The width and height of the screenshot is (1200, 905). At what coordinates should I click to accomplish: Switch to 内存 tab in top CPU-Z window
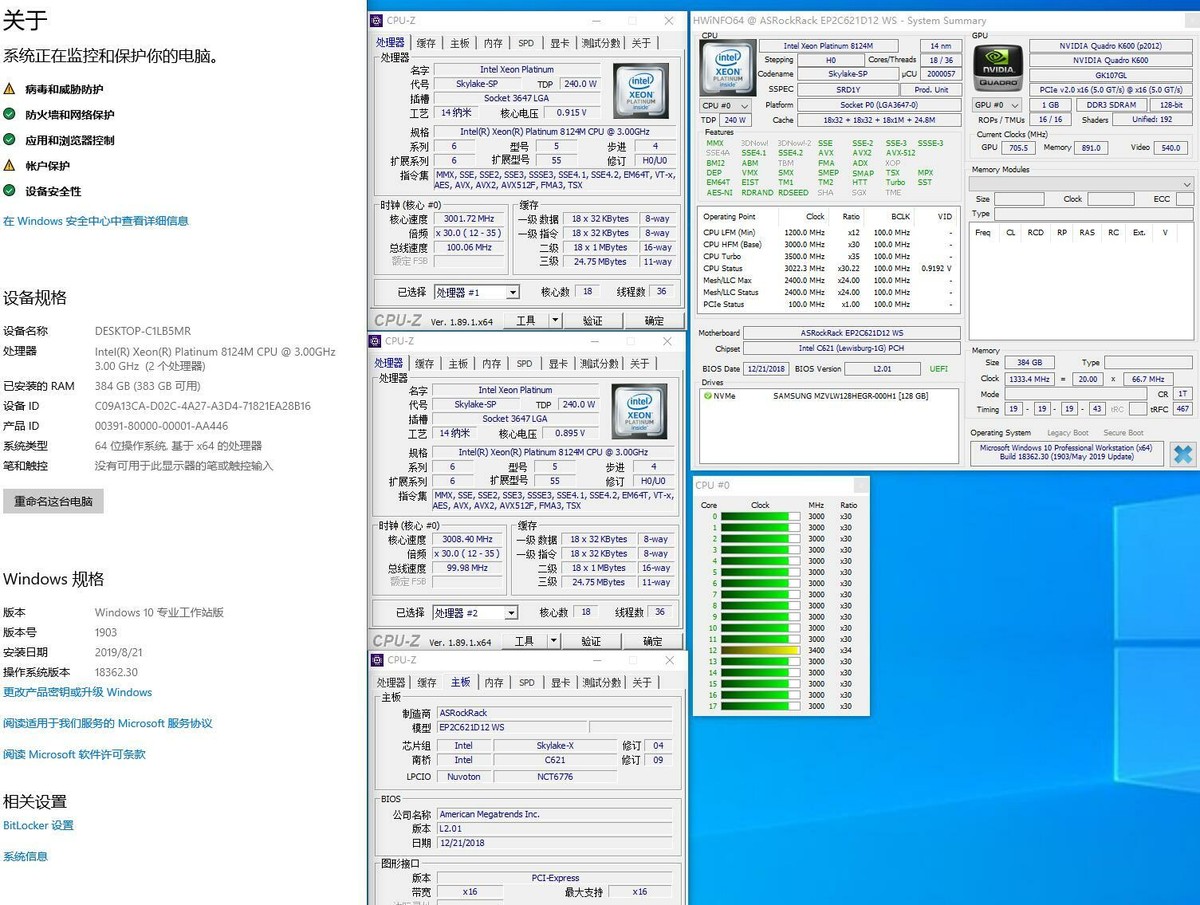(x=493, y=43)
